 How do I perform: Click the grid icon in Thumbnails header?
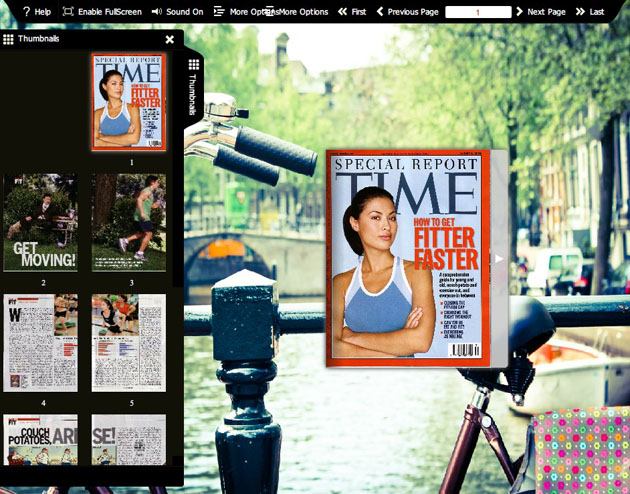pos(8,39)
